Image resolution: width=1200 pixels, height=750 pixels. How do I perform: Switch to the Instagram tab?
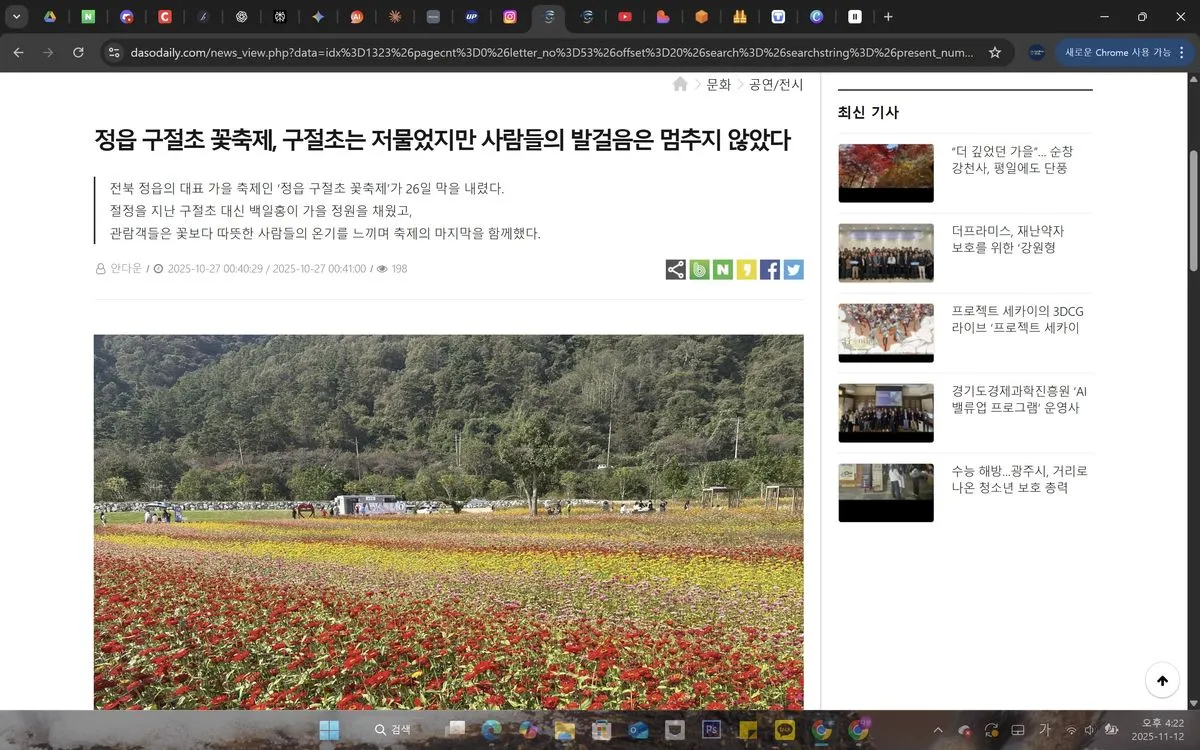click(510, 17)
